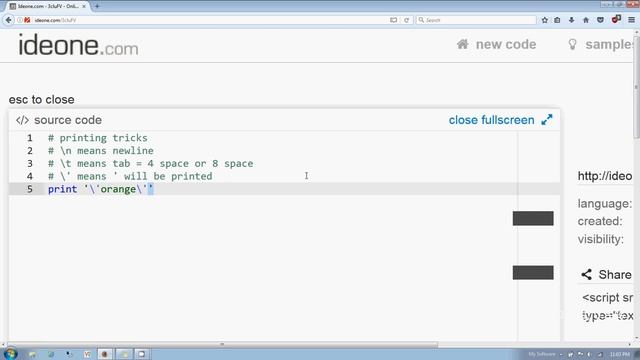Click close fullscreen link
Viewport: 640px width, 360px height.
coord(491,120)
